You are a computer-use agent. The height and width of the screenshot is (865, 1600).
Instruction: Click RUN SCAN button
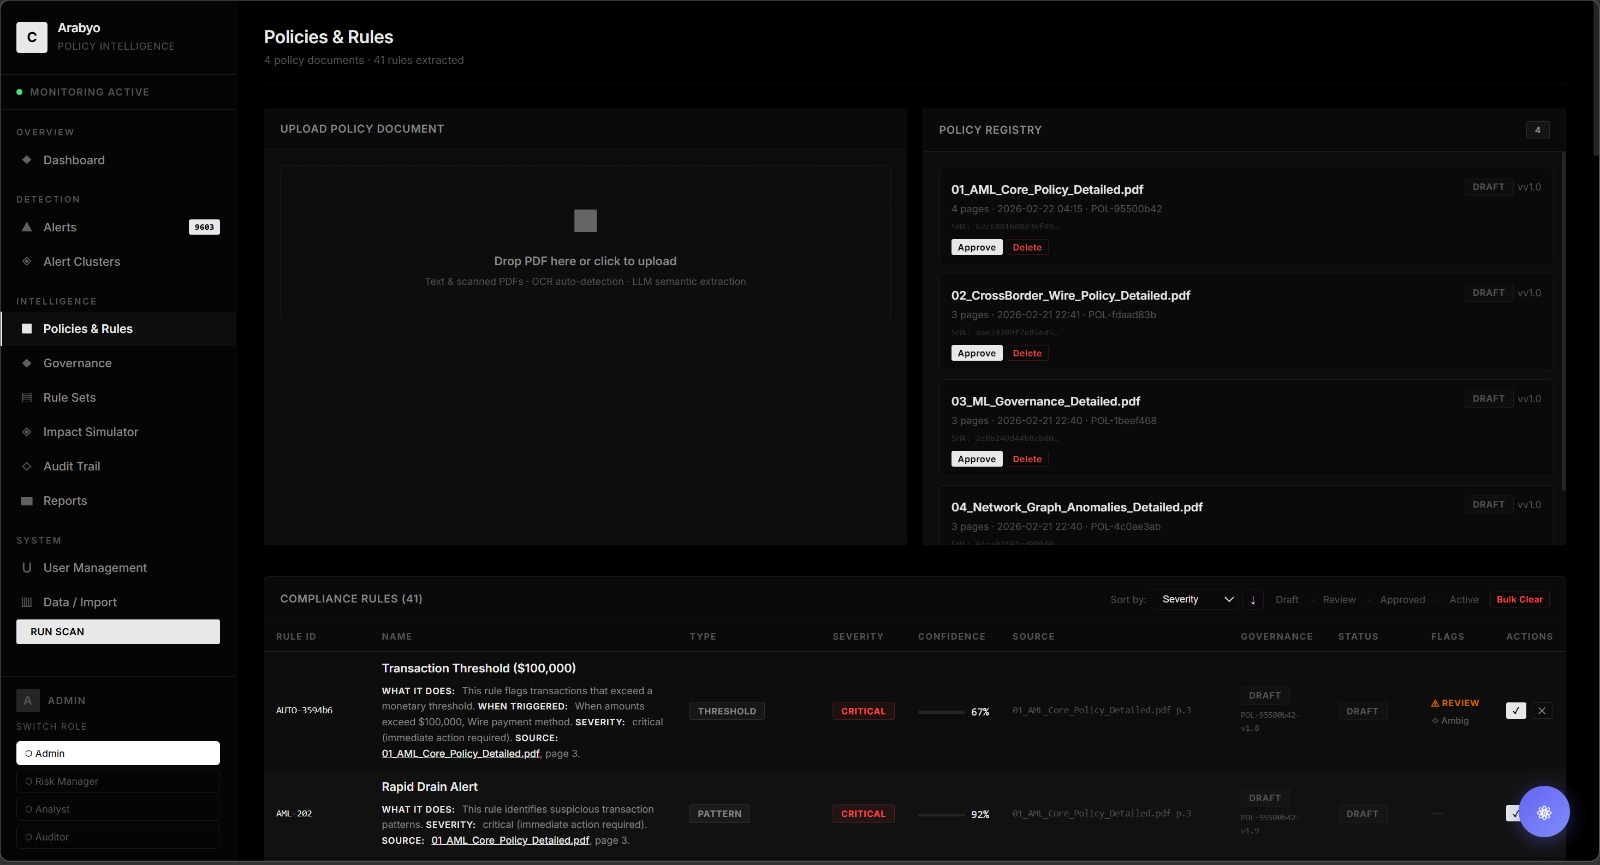118,632
